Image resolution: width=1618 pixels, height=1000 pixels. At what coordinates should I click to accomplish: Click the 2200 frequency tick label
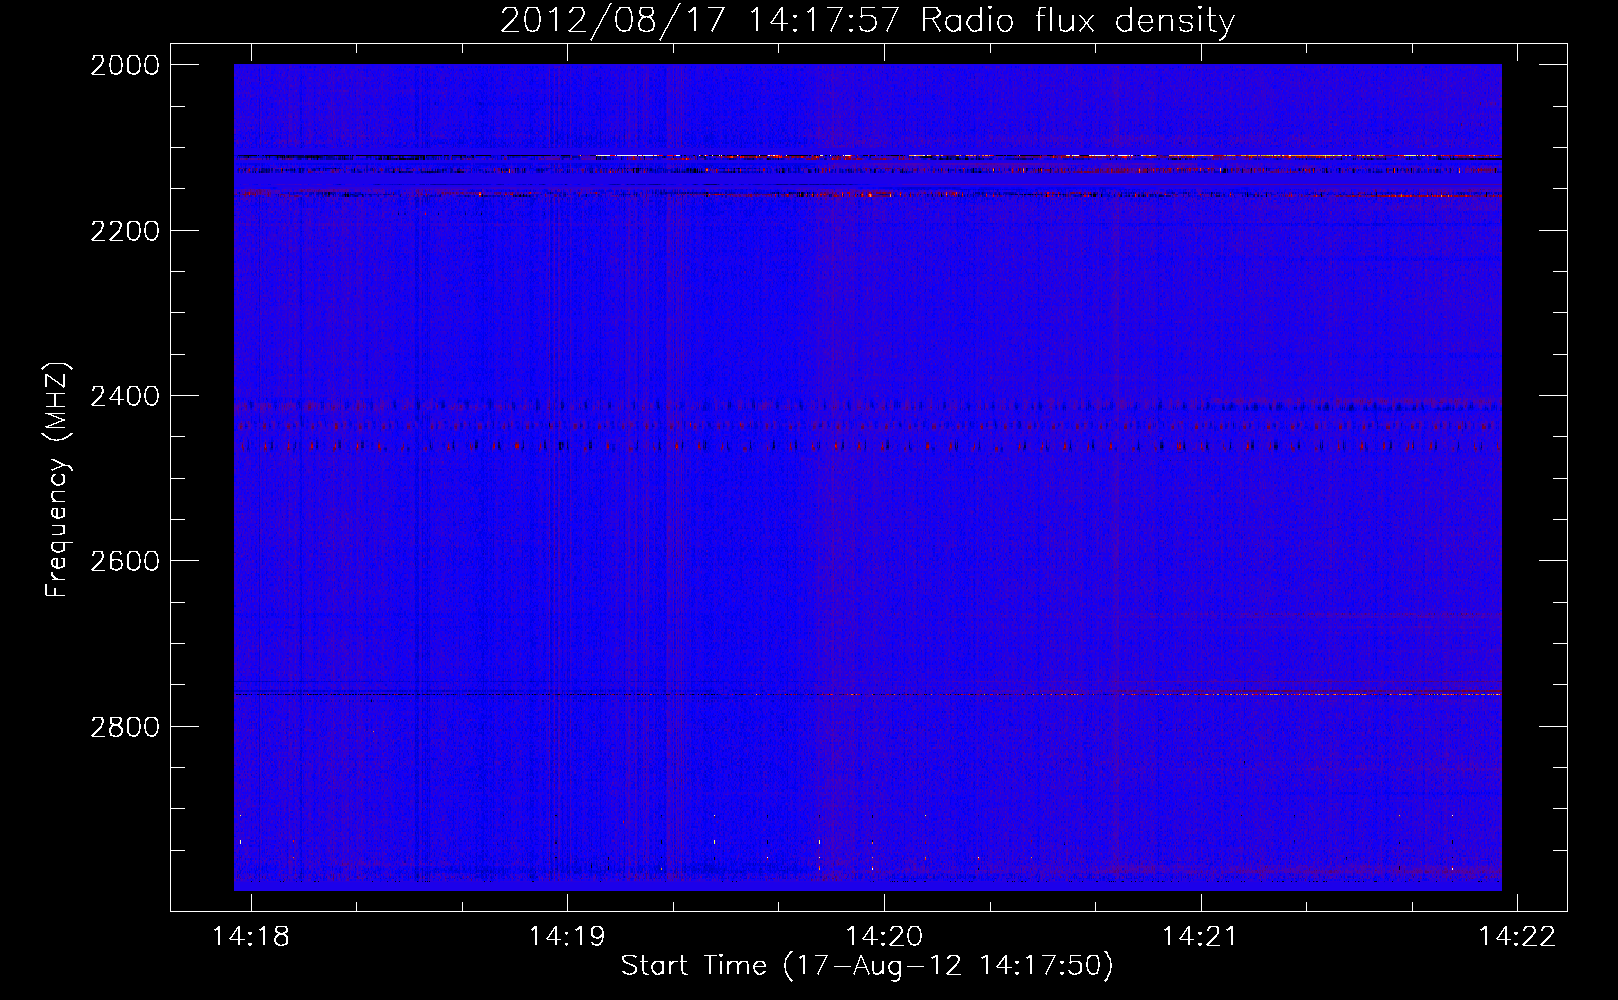125,231
